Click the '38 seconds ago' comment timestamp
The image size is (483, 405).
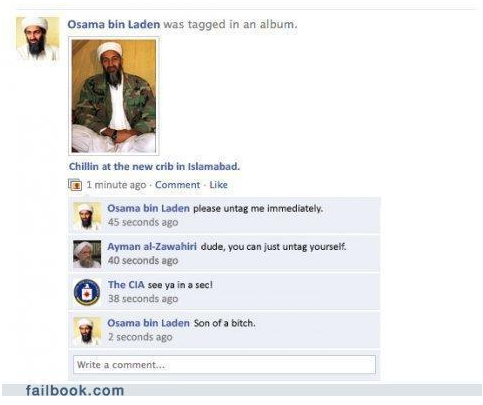click(143, 299)
